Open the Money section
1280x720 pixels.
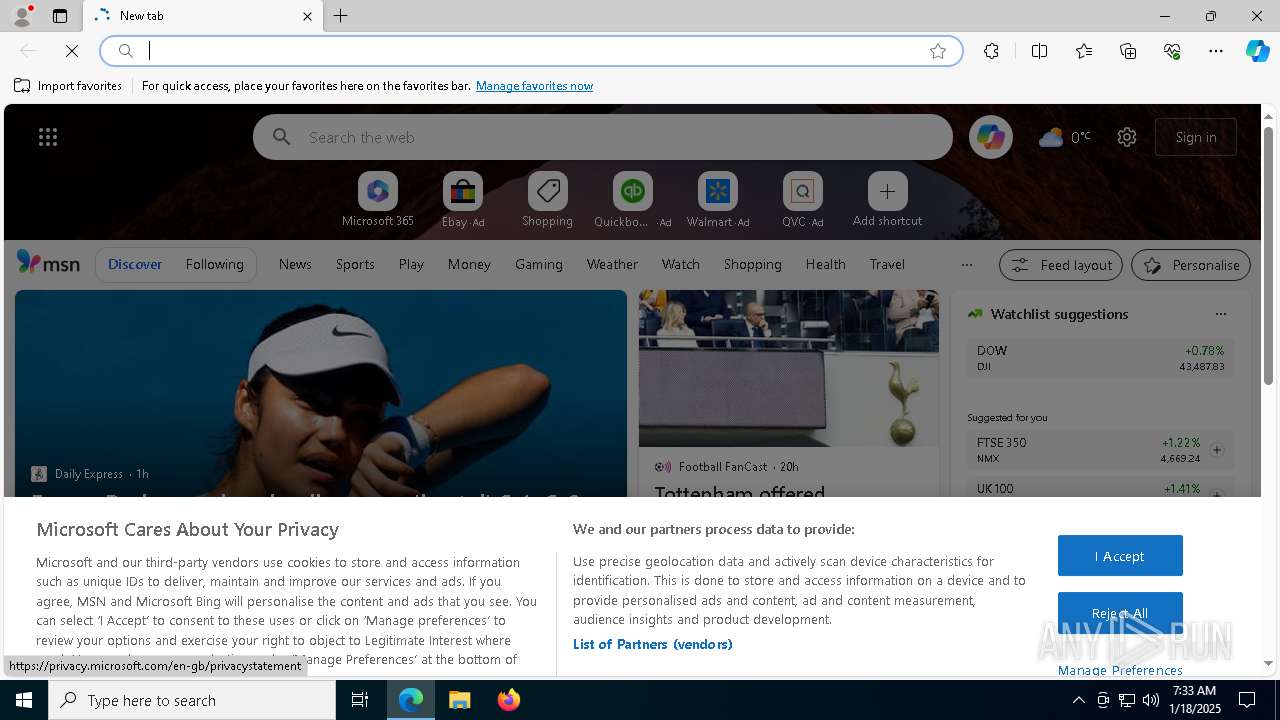tap(469, 264)
